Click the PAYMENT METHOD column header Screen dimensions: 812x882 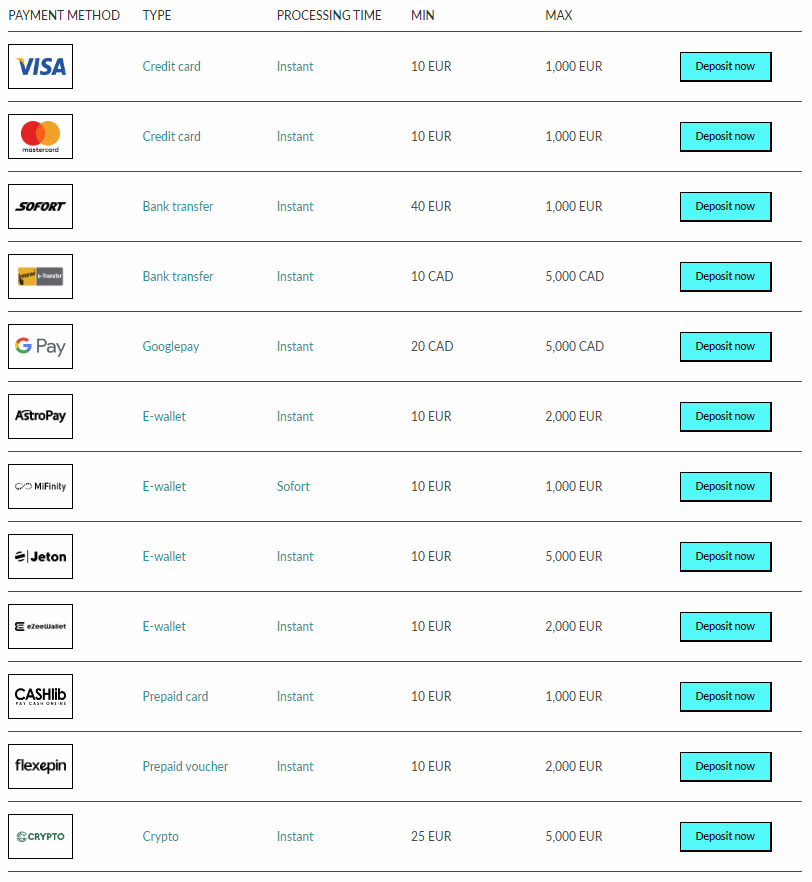(64, 15)
